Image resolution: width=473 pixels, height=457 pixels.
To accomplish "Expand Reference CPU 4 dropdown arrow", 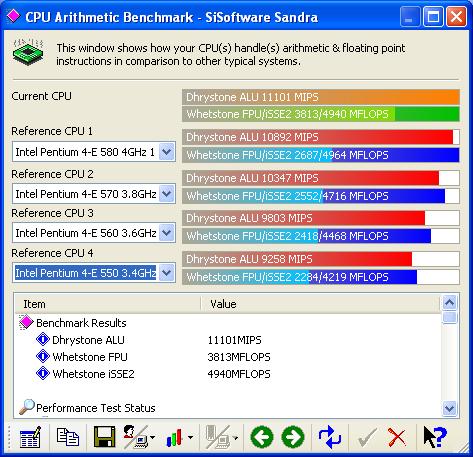I will tap(167, 273).
